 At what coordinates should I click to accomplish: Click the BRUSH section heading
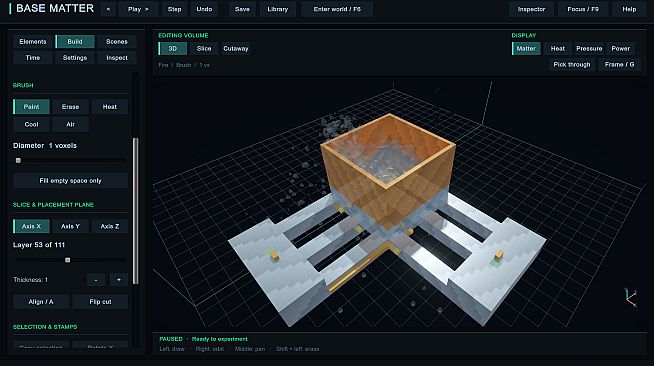coord(23,85)
